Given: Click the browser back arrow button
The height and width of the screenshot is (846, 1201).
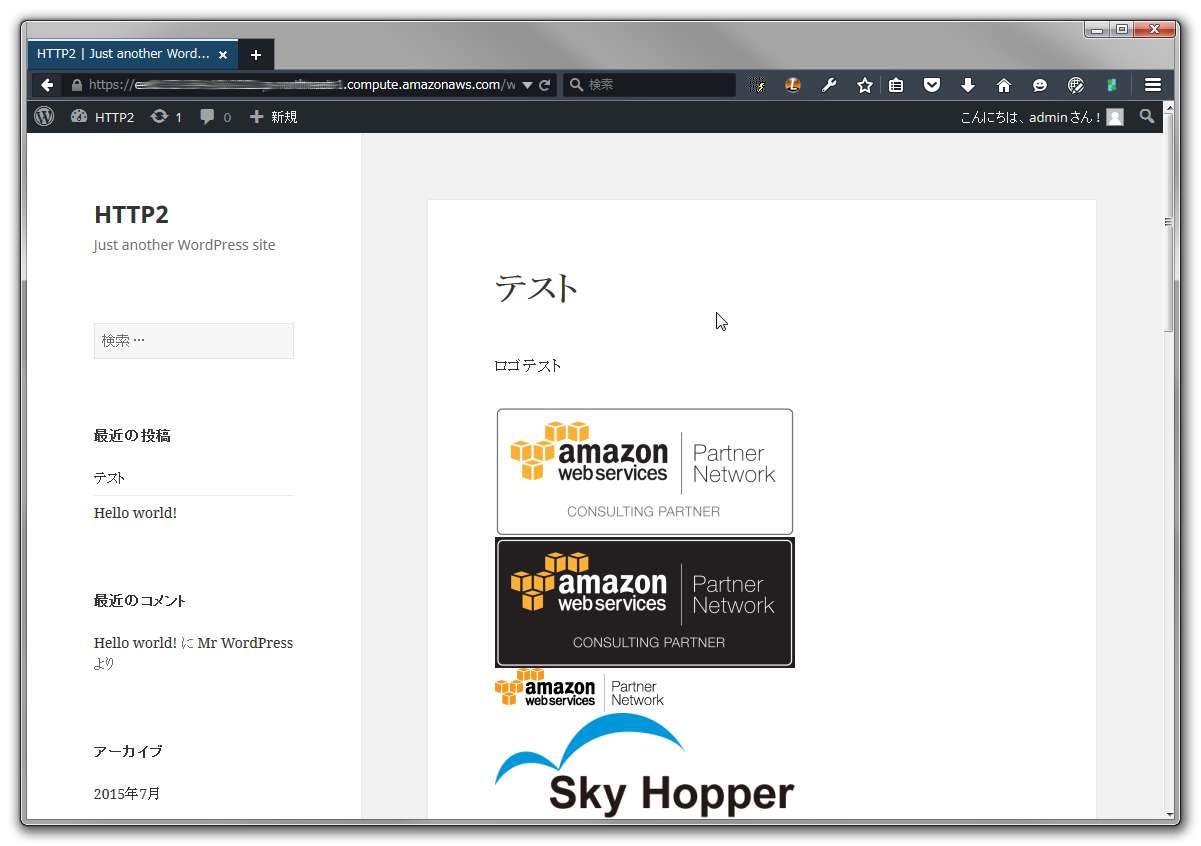Looking at the screenshot, I should [47, 85].
